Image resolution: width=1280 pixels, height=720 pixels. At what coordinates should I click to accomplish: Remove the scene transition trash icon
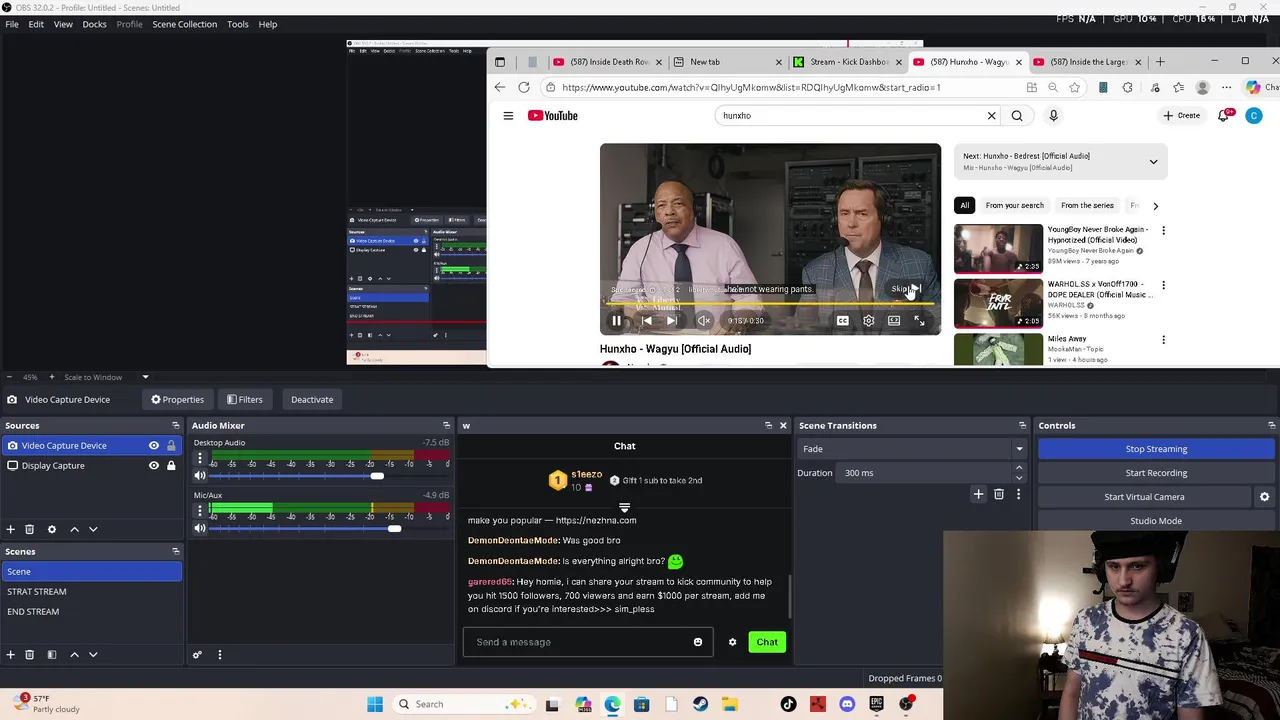coord(999,494)
